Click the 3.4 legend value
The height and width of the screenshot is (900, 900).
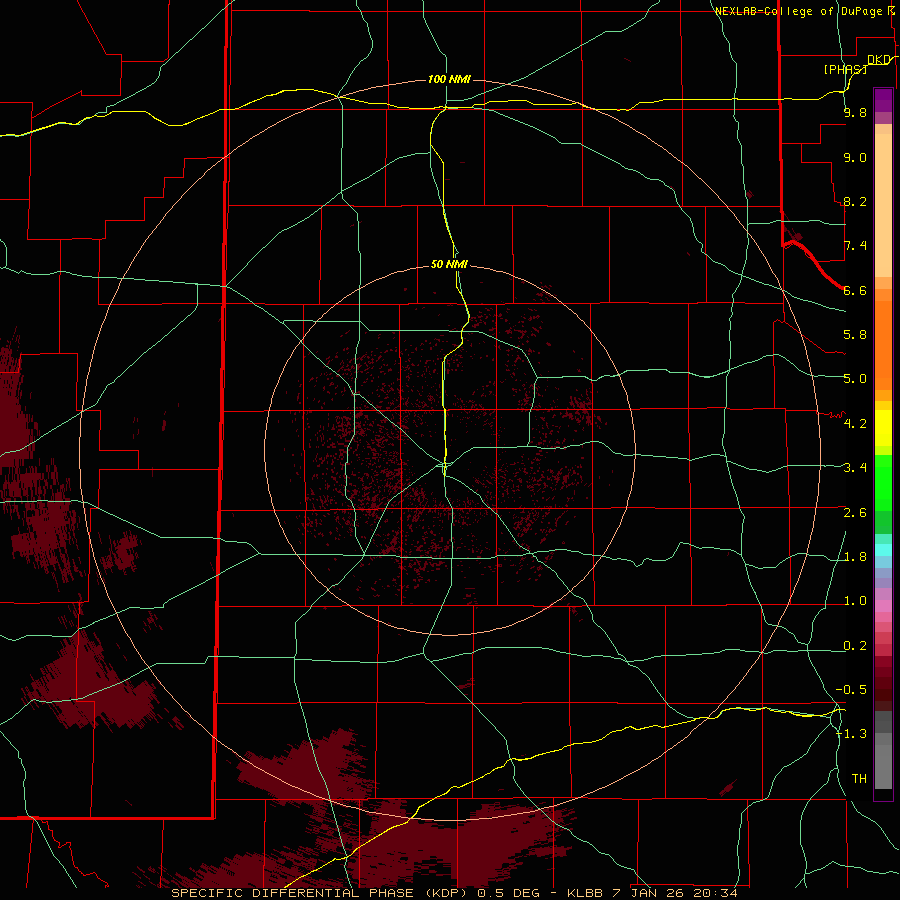[x=855, y=468]
